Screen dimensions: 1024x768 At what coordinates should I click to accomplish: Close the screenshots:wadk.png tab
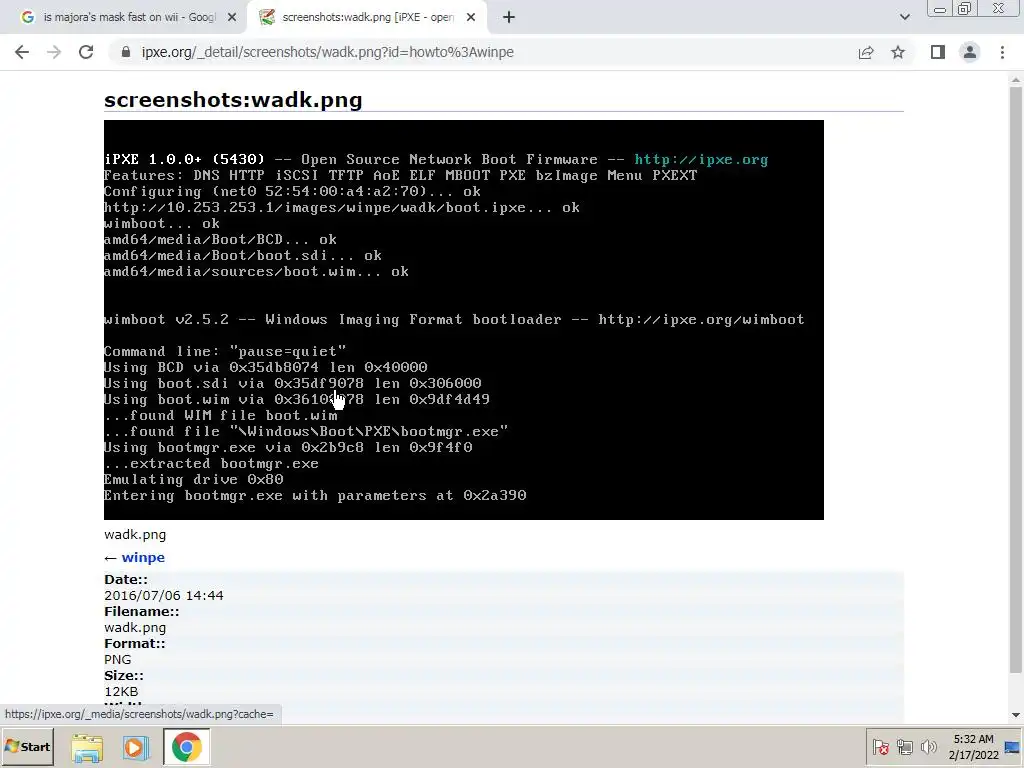[471, 18]
